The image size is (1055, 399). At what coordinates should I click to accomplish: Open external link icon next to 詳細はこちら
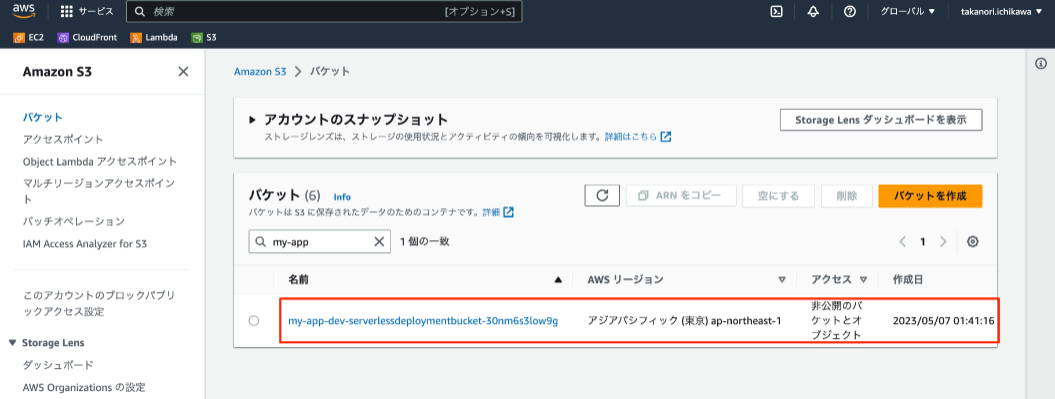[665, 137]
